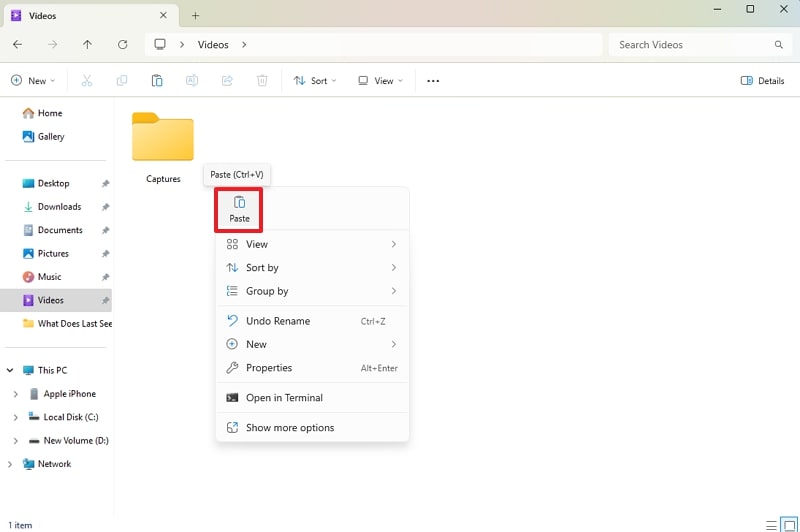Select New Volume (D:) drive
This screenshot has height=532, width=800.
click(x=69, y=441)
